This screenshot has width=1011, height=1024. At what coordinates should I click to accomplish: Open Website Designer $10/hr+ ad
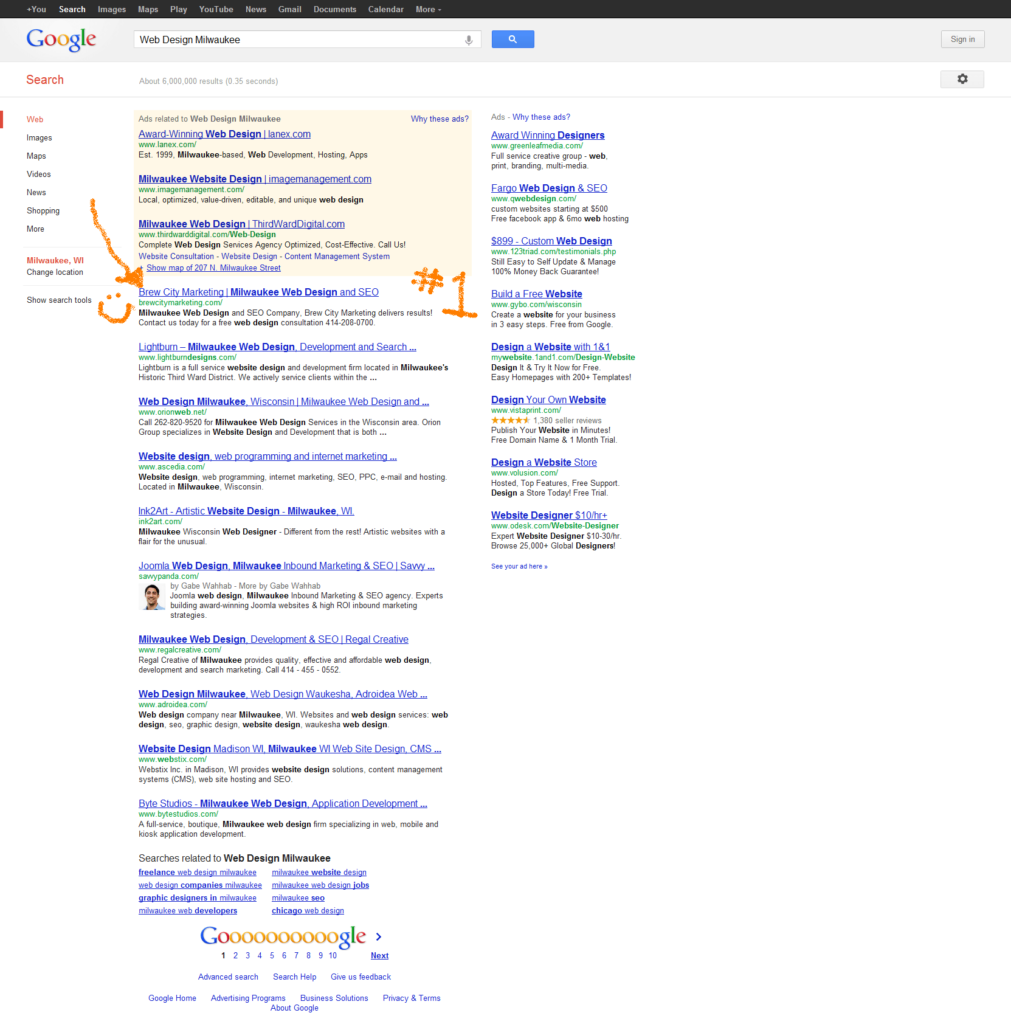point(549,515)
